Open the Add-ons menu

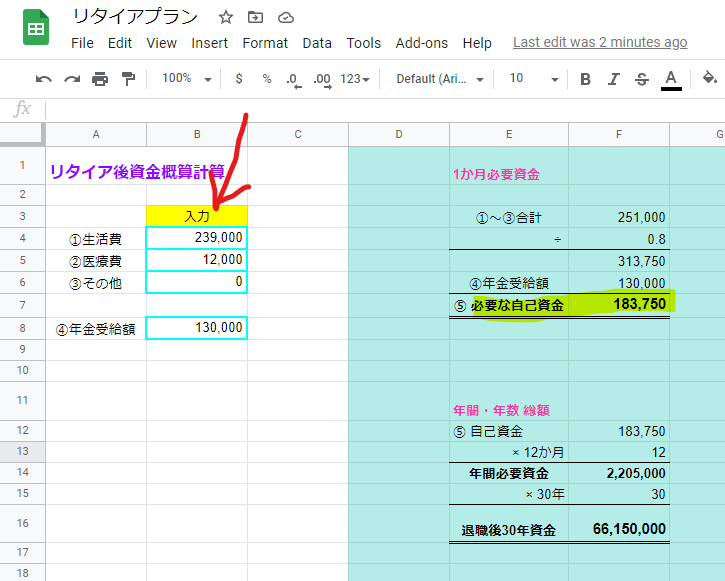coord(422,43)
